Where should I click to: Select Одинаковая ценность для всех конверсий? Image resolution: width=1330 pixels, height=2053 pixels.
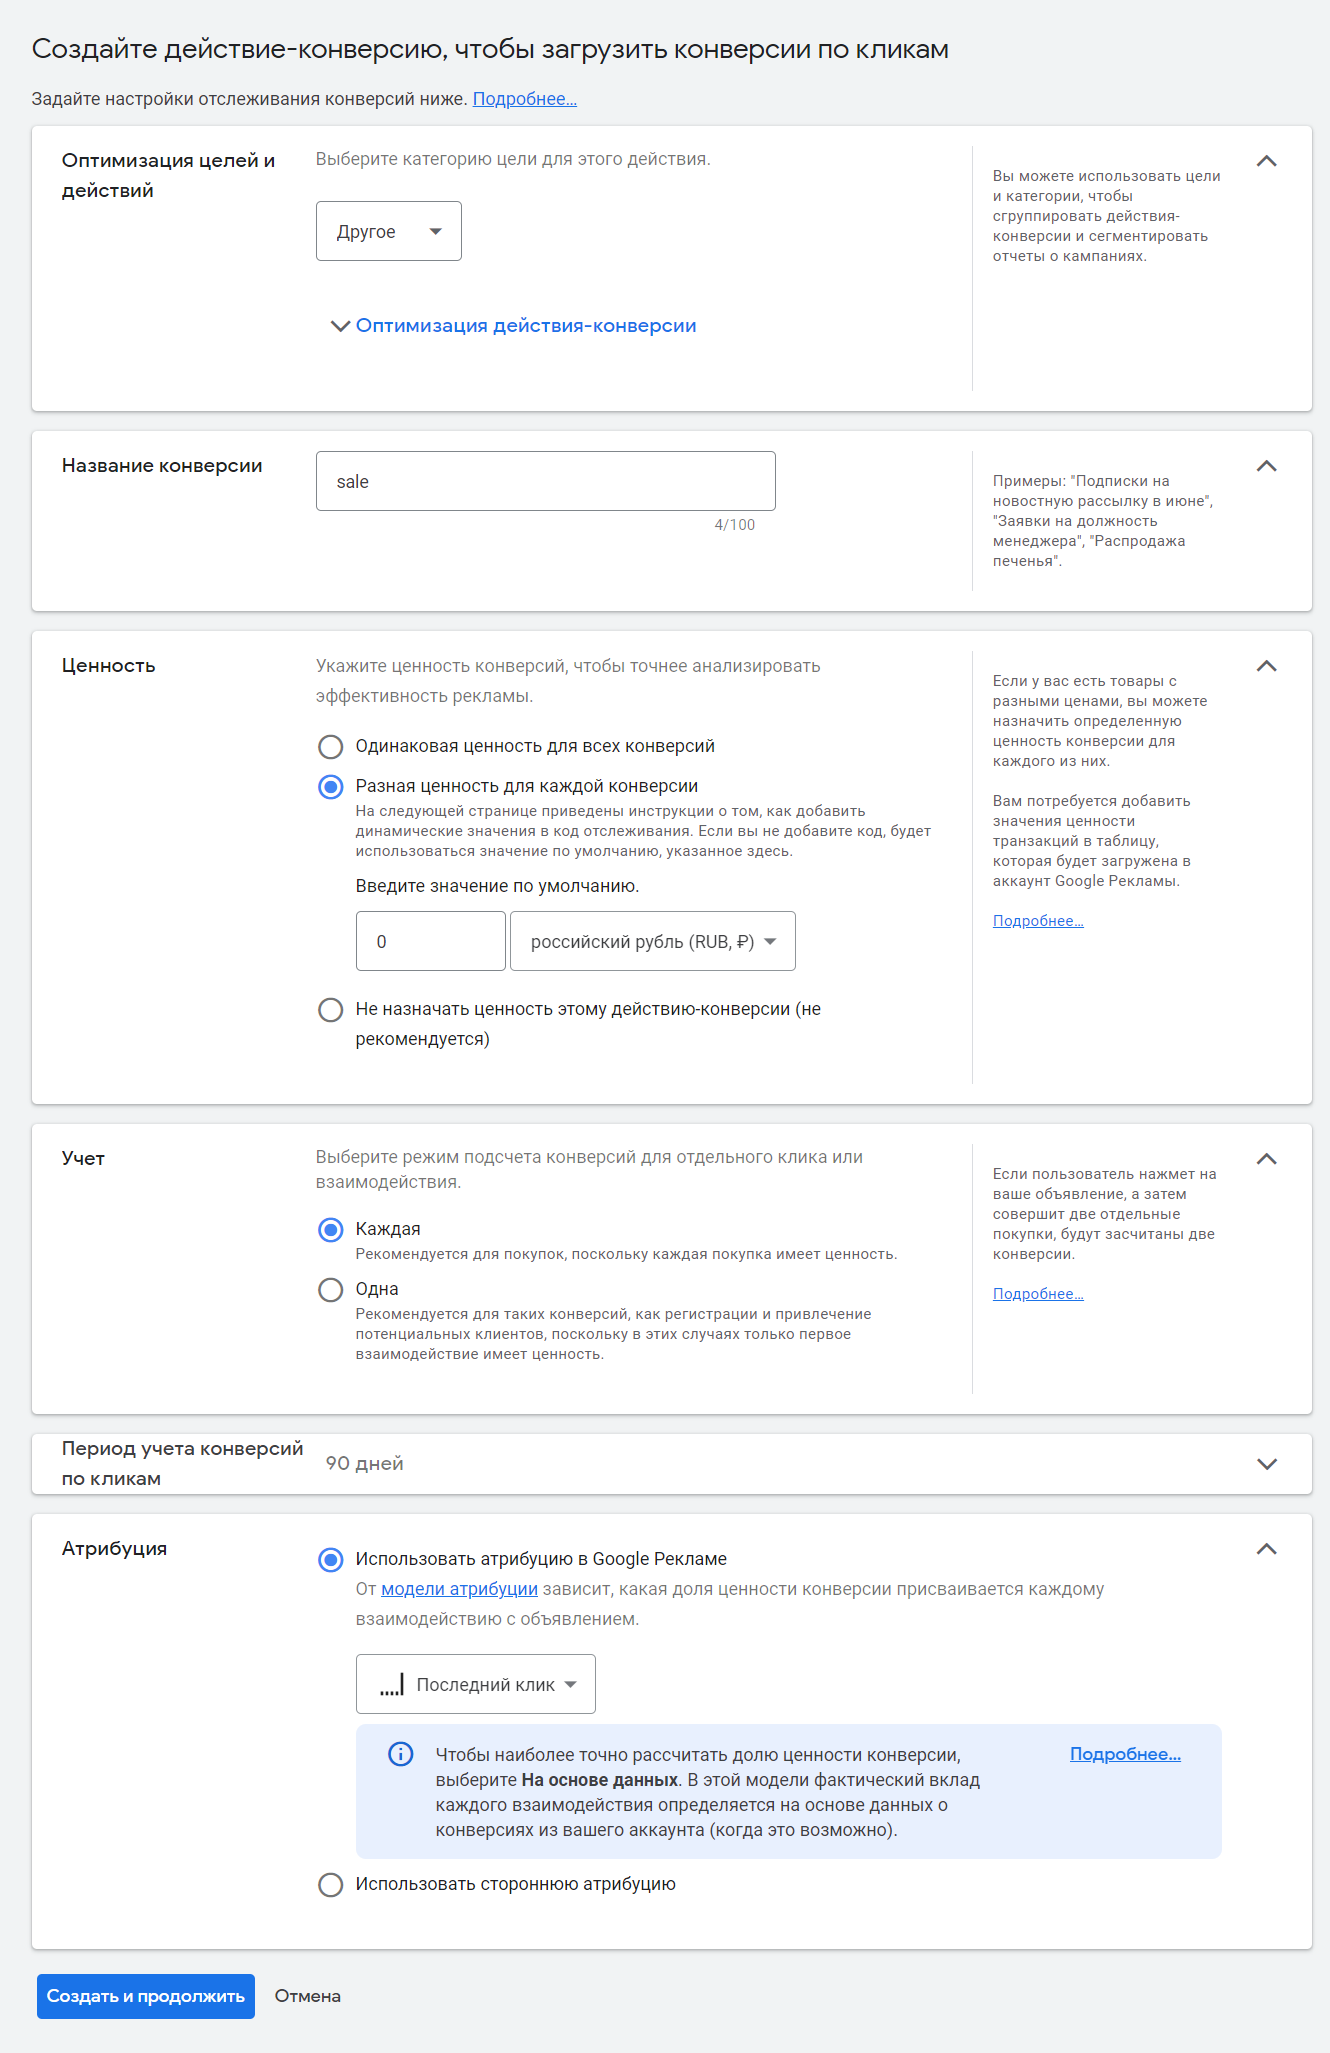pos(330,747)
